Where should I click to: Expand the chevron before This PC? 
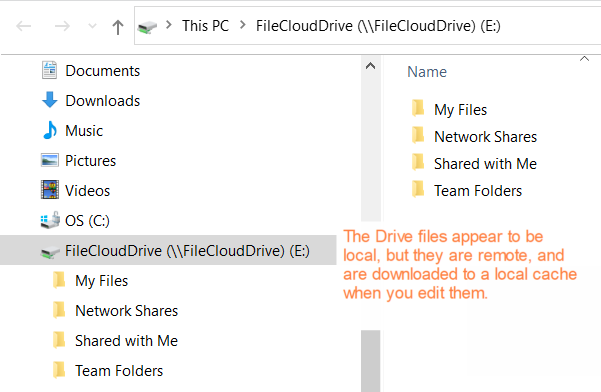click(169, 25)
